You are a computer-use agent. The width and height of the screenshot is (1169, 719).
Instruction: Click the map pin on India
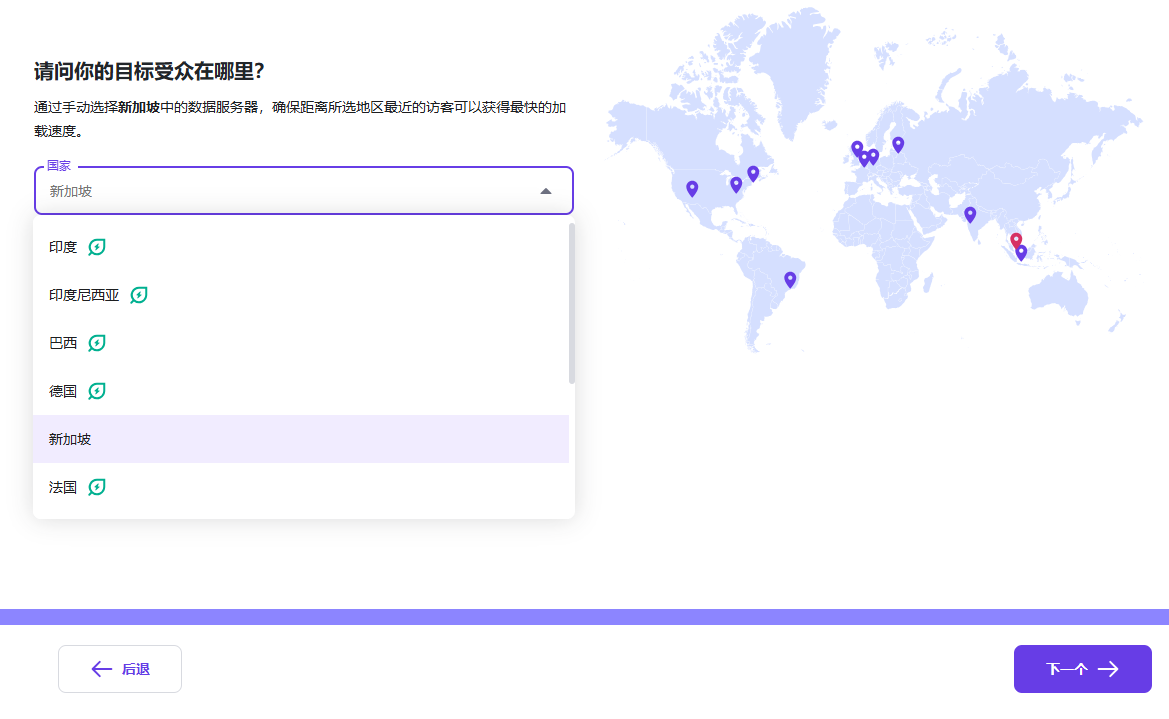[969, 214]
